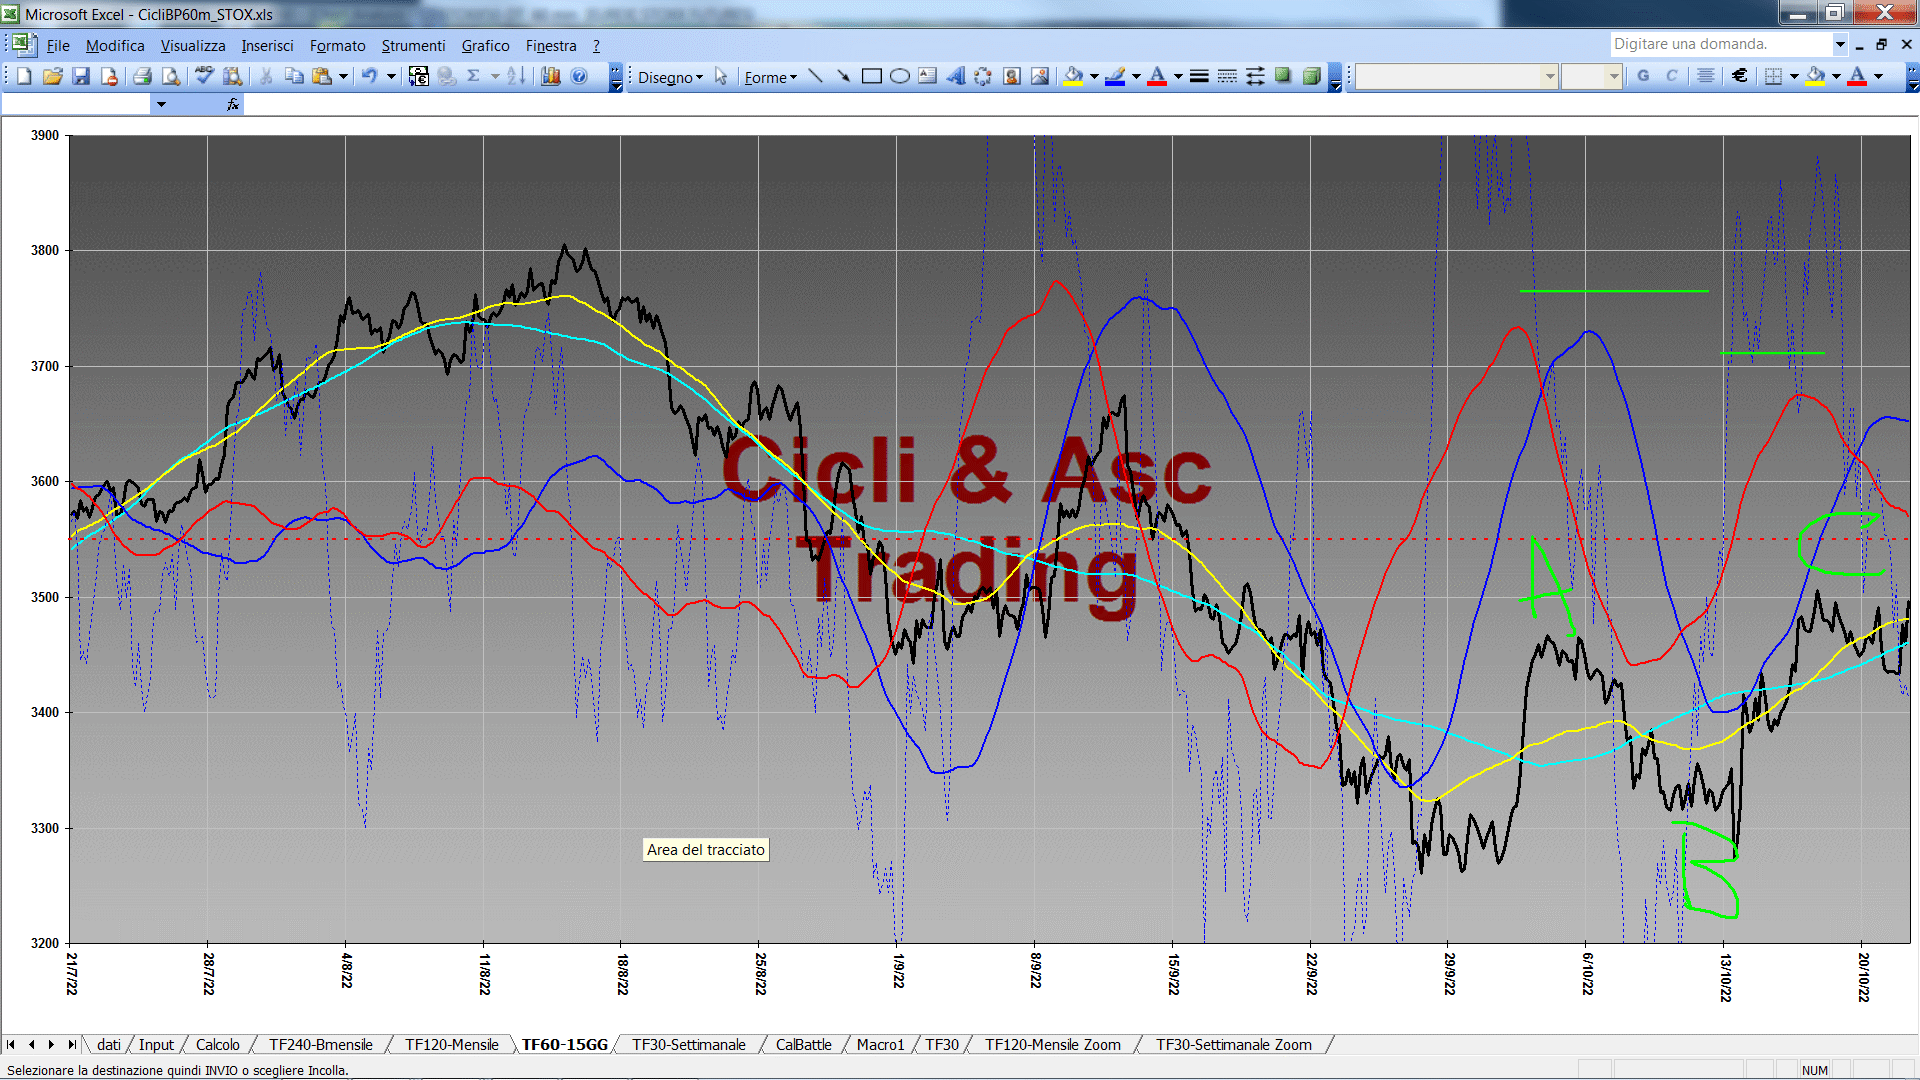
Task: Undo the last action
Action: [x=370, y=76]
